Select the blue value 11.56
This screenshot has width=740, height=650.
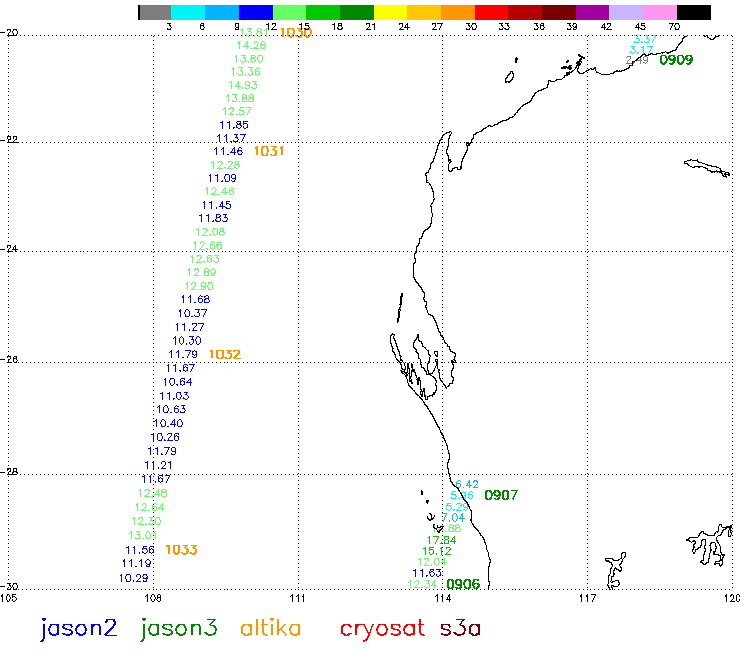pyautogui.click(x=140, y=550)
